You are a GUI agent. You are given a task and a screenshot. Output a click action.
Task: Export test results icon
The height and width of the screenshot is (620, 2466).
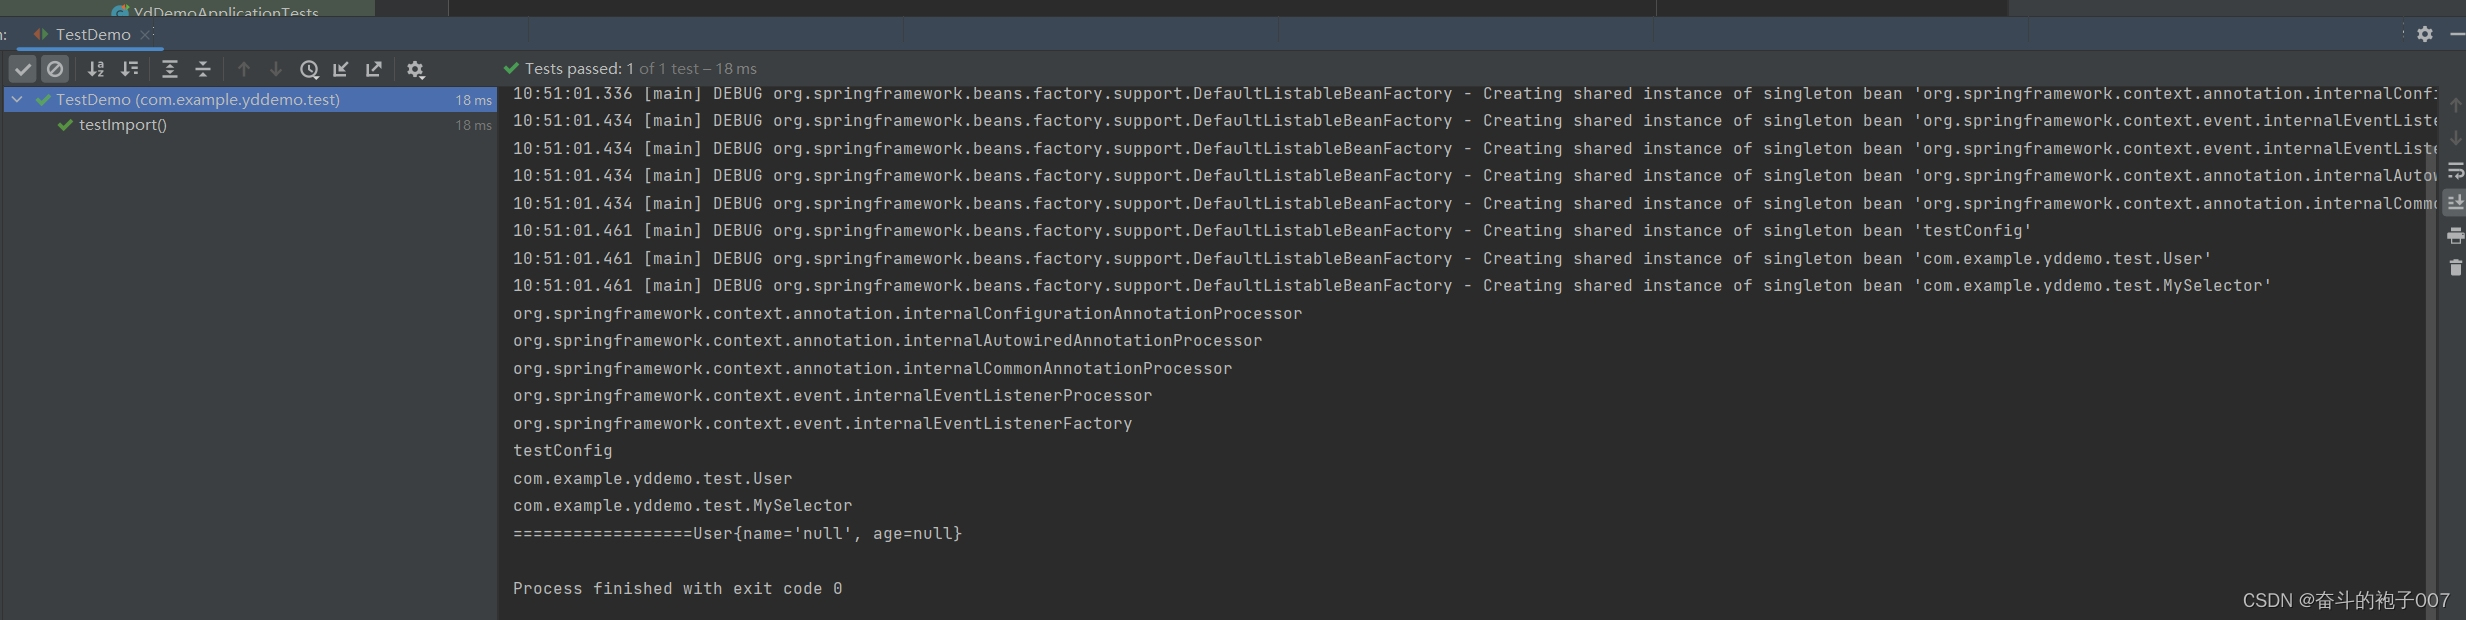374,69
